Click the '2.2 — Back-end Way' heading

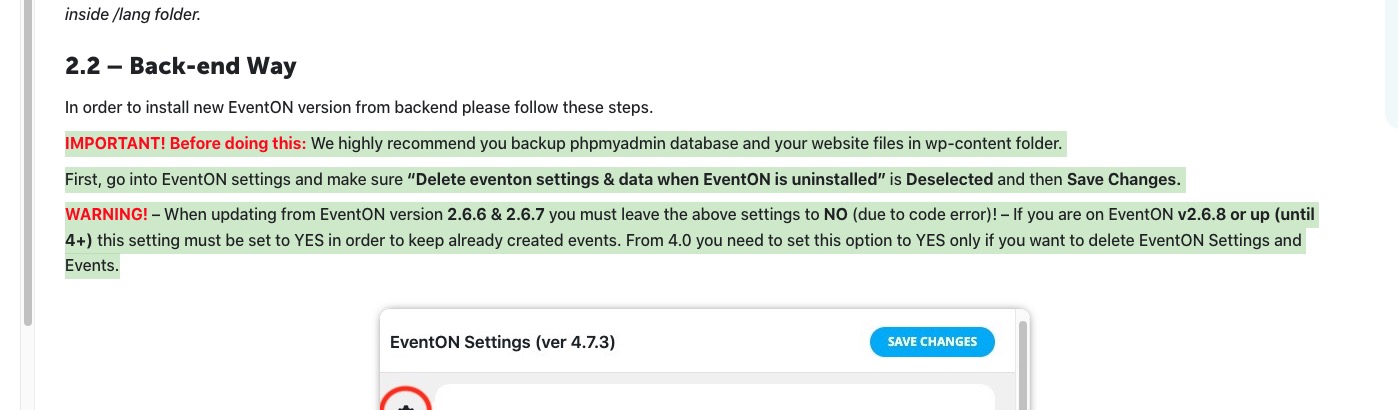pyautogui.click(x=181, y=67)
